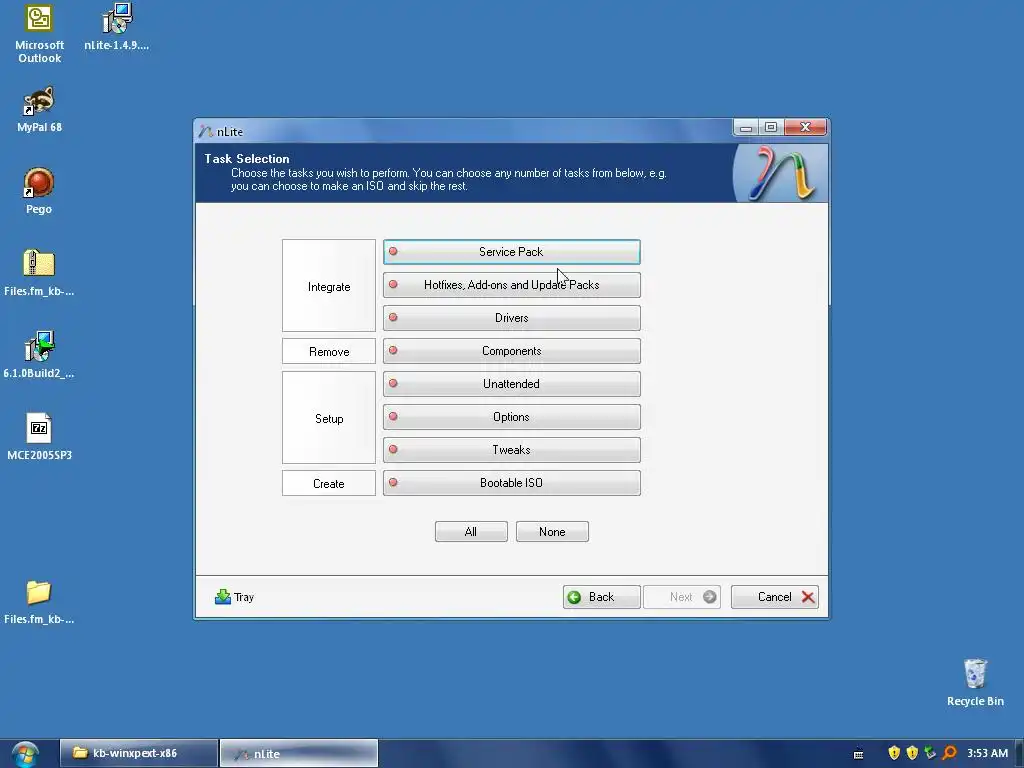This screenshot has width=1024, height=768.
Task: Toggle Hotfixes, Add-ons and Update Packs task
Action: click(x=511, y=285)
